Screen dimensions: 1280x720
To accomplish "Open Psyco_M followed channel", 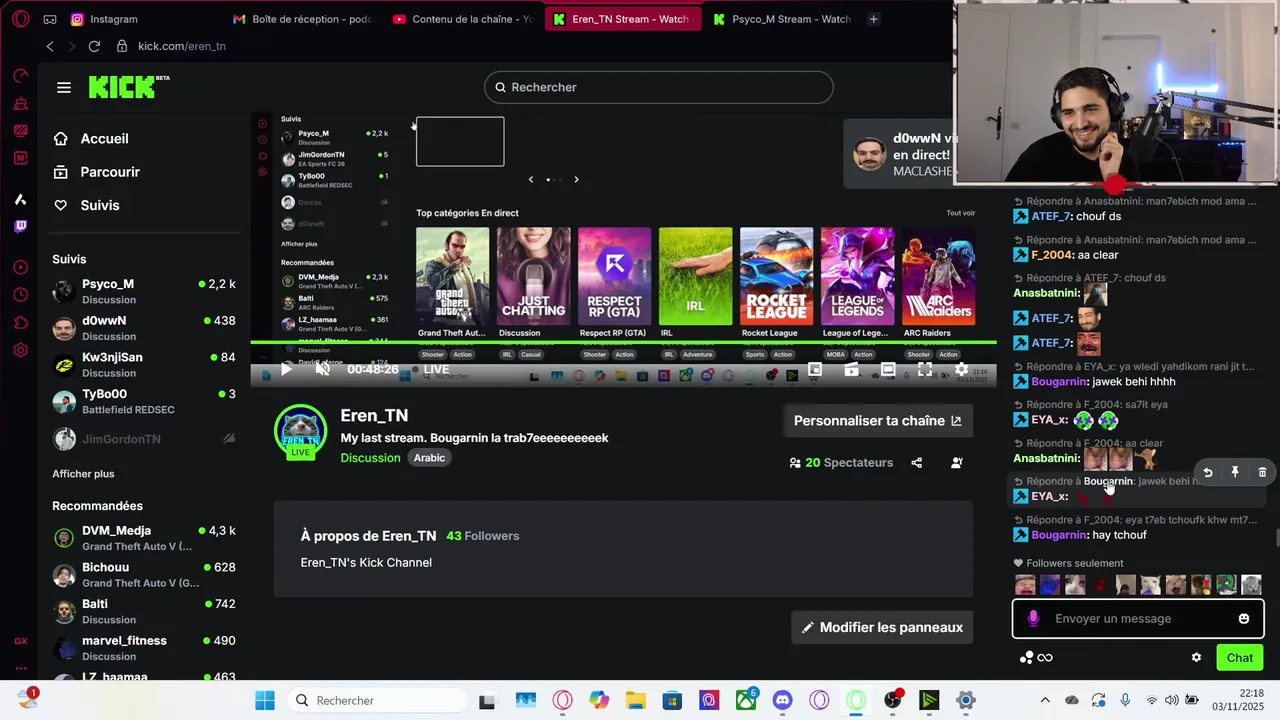I will click(x=144, y=291).
